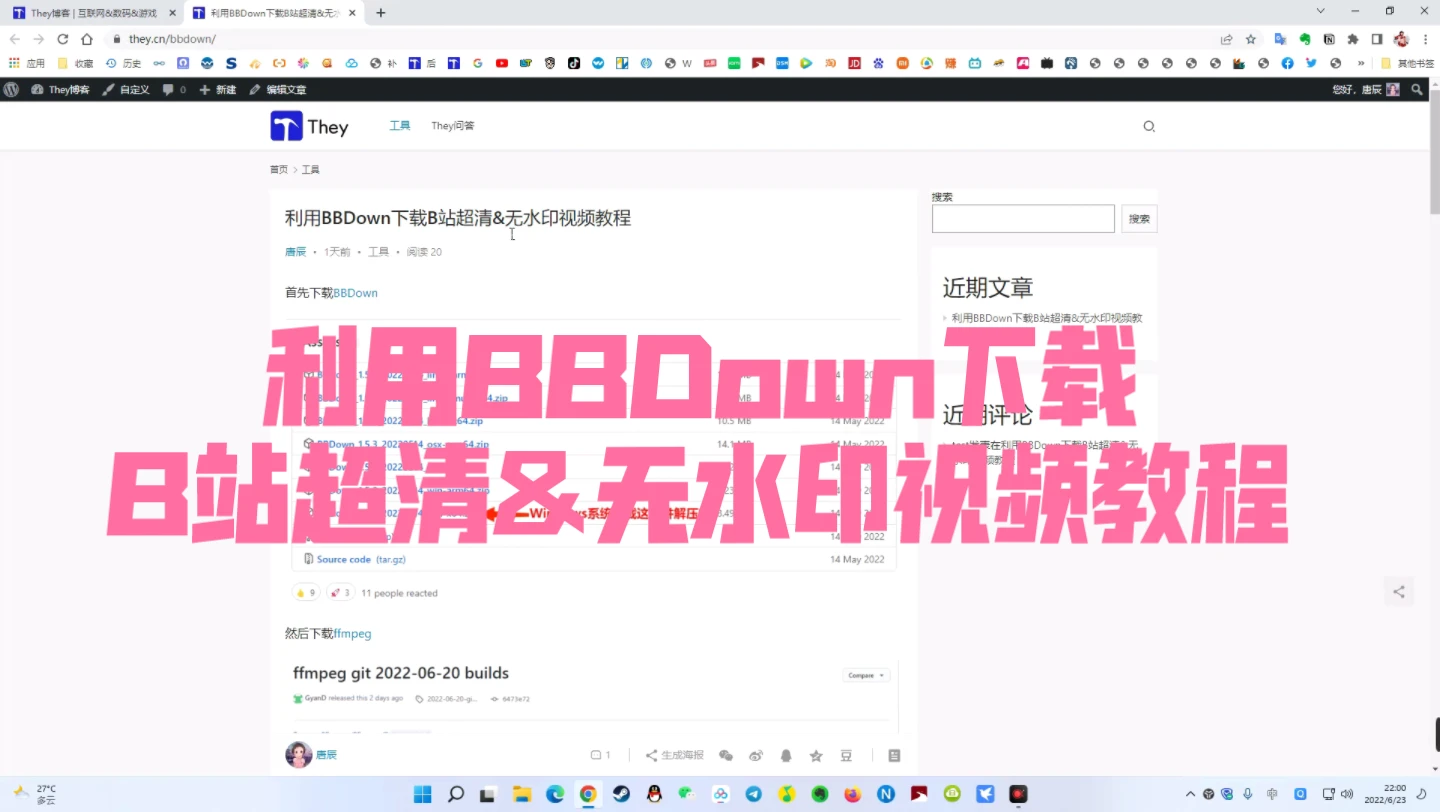The width and height of the screenshot is (1440, 812).
Task: Reload the page with the refresh button
Action: pyautogui.click(x=62, y=39)
